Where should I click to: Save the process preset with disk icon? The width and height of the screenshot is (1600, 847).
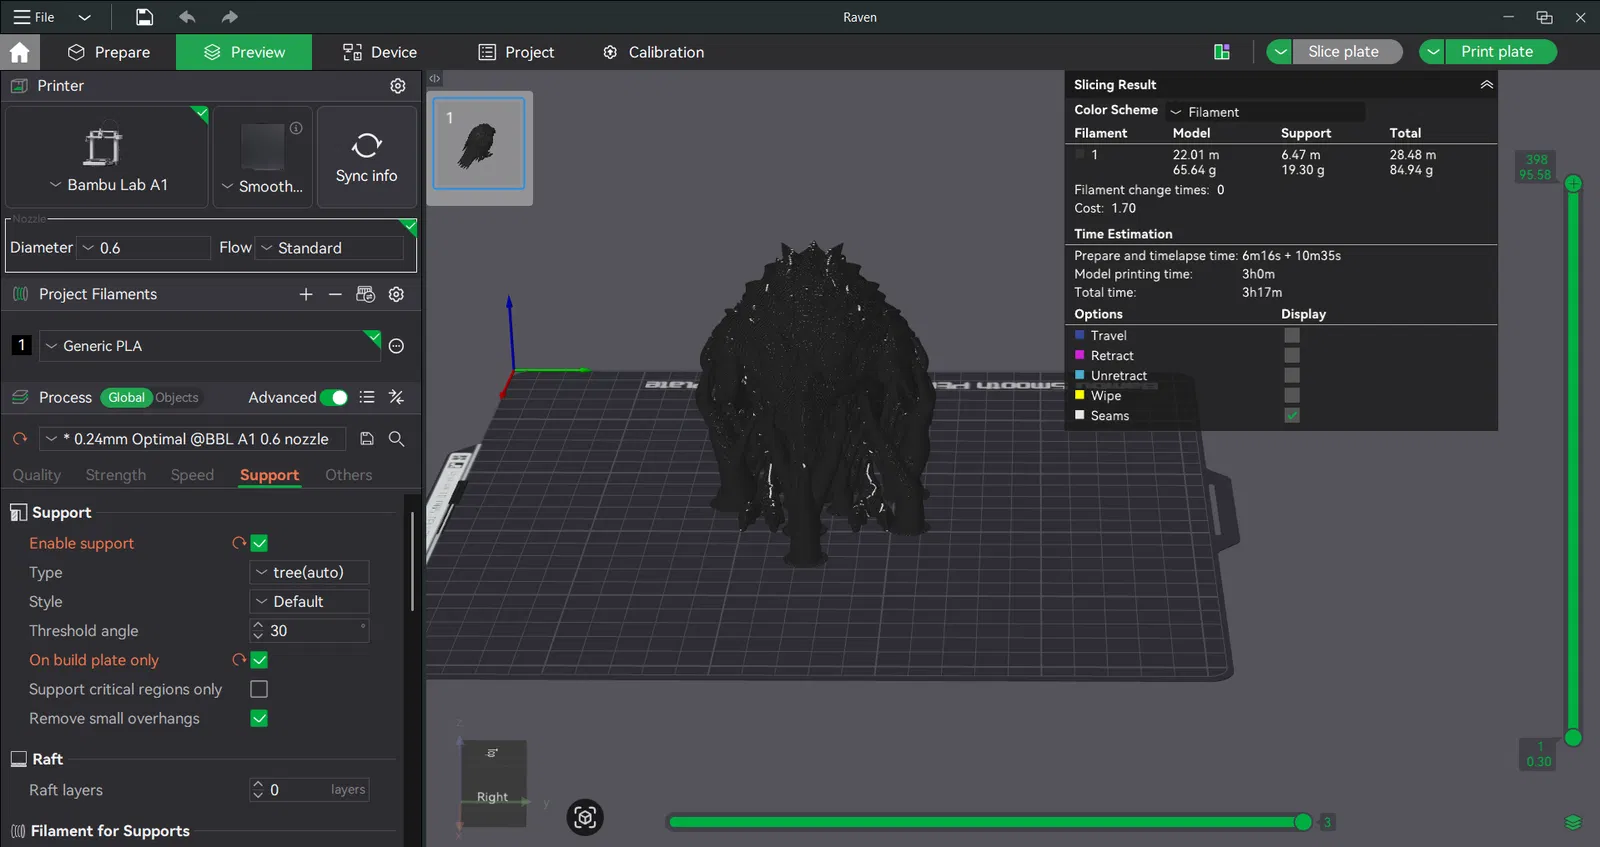pos(367,439)
